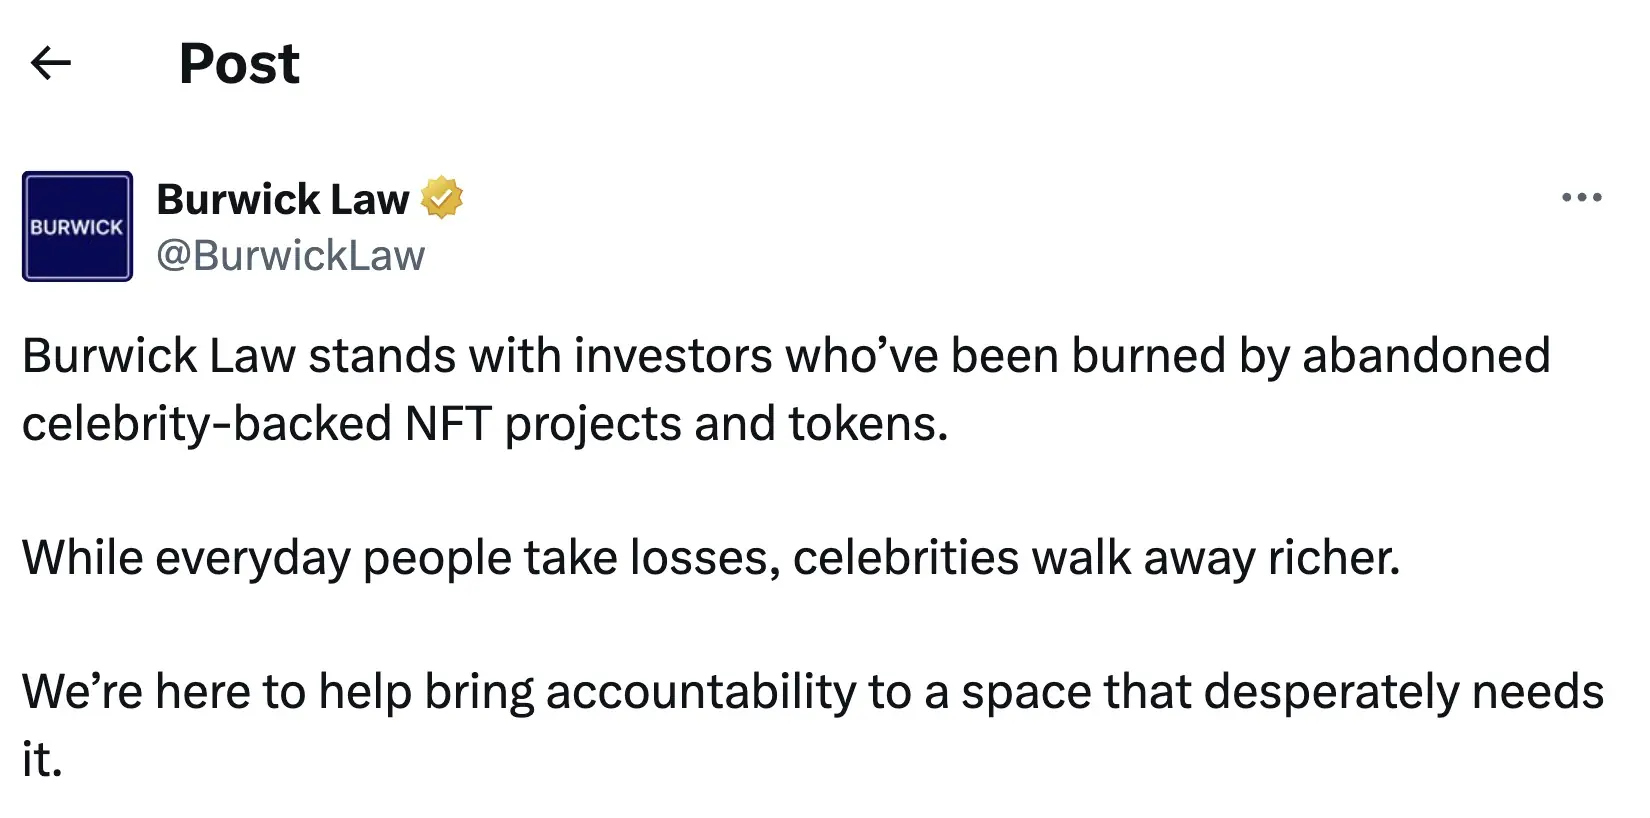Screen dimensions: 1650x818
Task: Click the line starting "Burwick Law stands with"
Action: tap(785, 356)
